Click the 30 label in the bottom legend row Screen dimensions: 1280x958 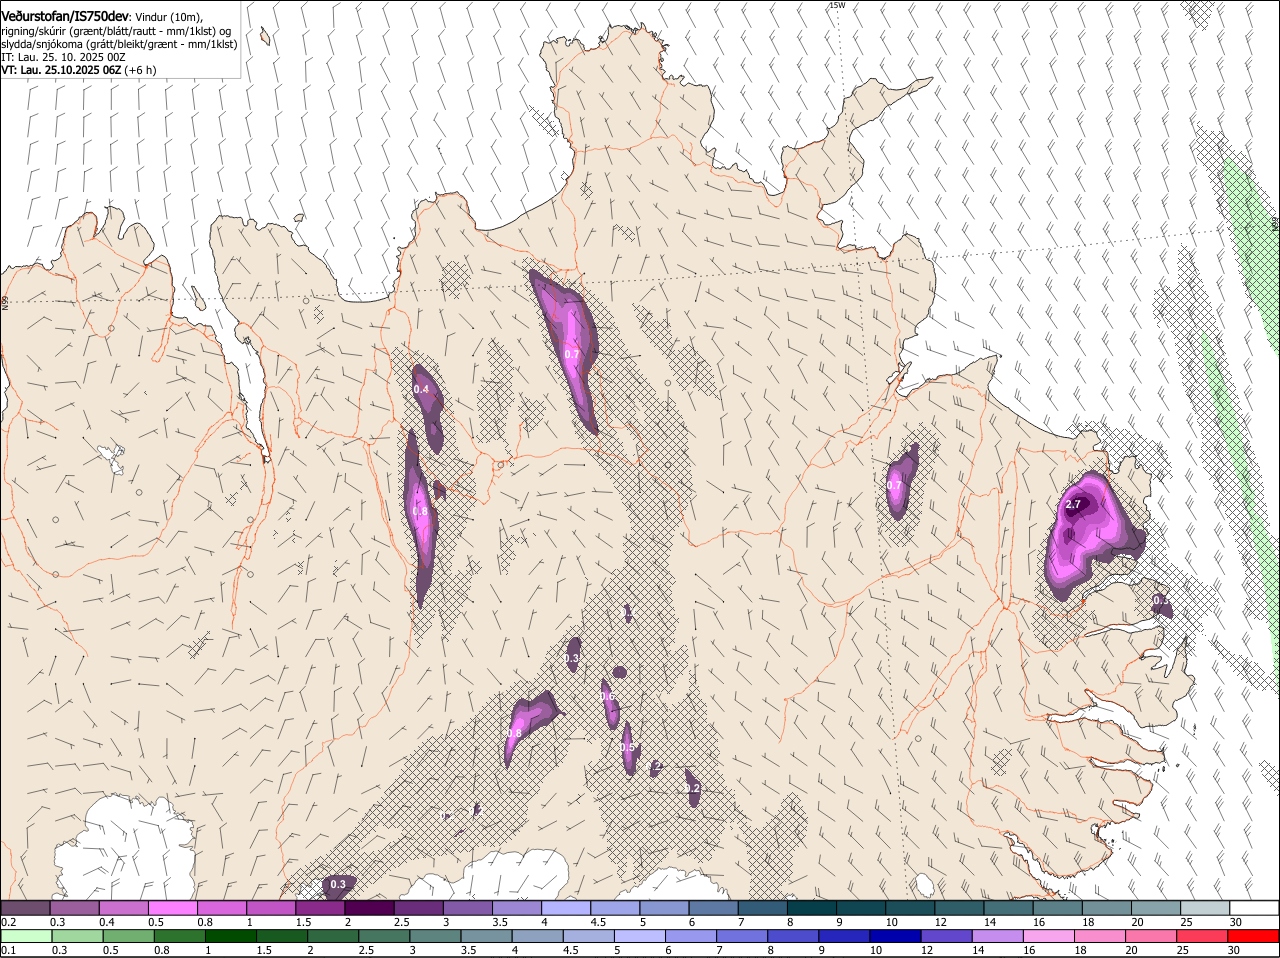(x=1233, y=950)
